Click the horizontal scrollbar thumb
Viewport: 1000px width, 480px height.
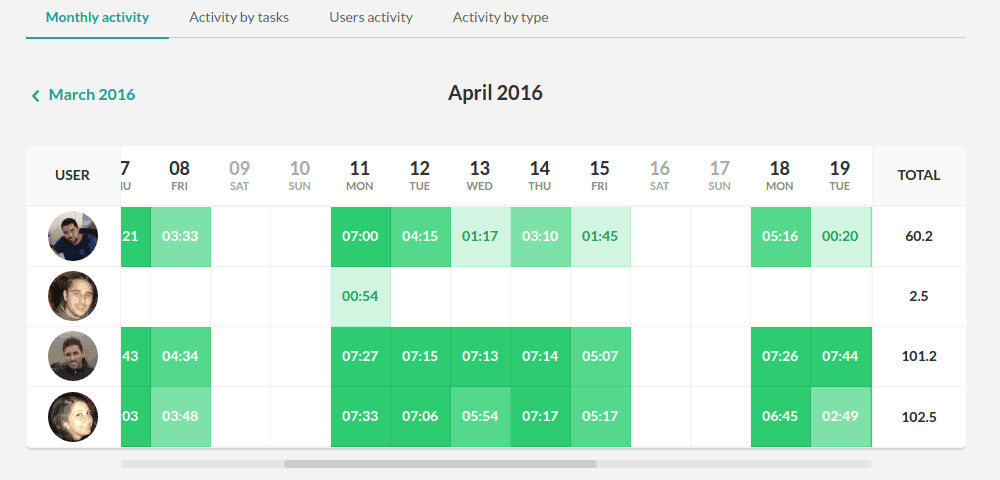pyautogui.click(x=440, y=464)
